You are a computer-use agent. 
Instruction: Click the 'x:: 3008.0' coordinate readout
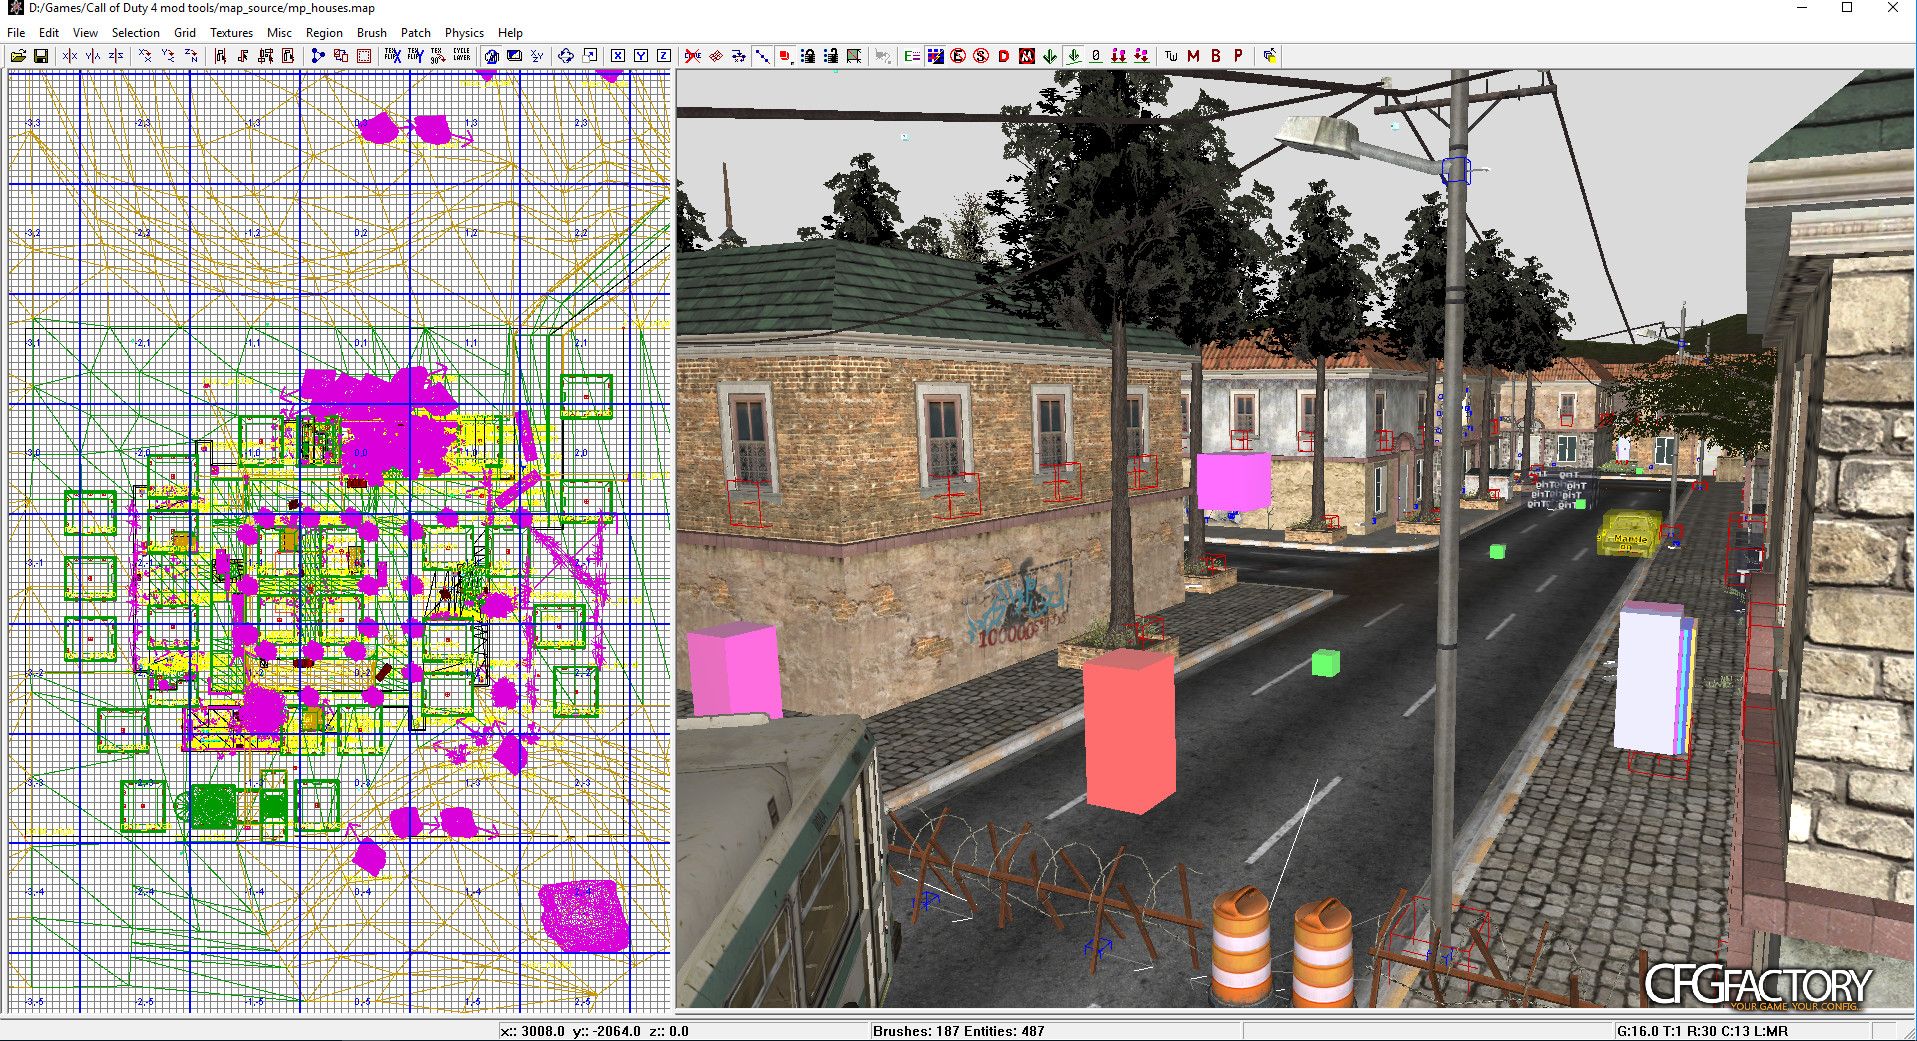point(532,1031)
